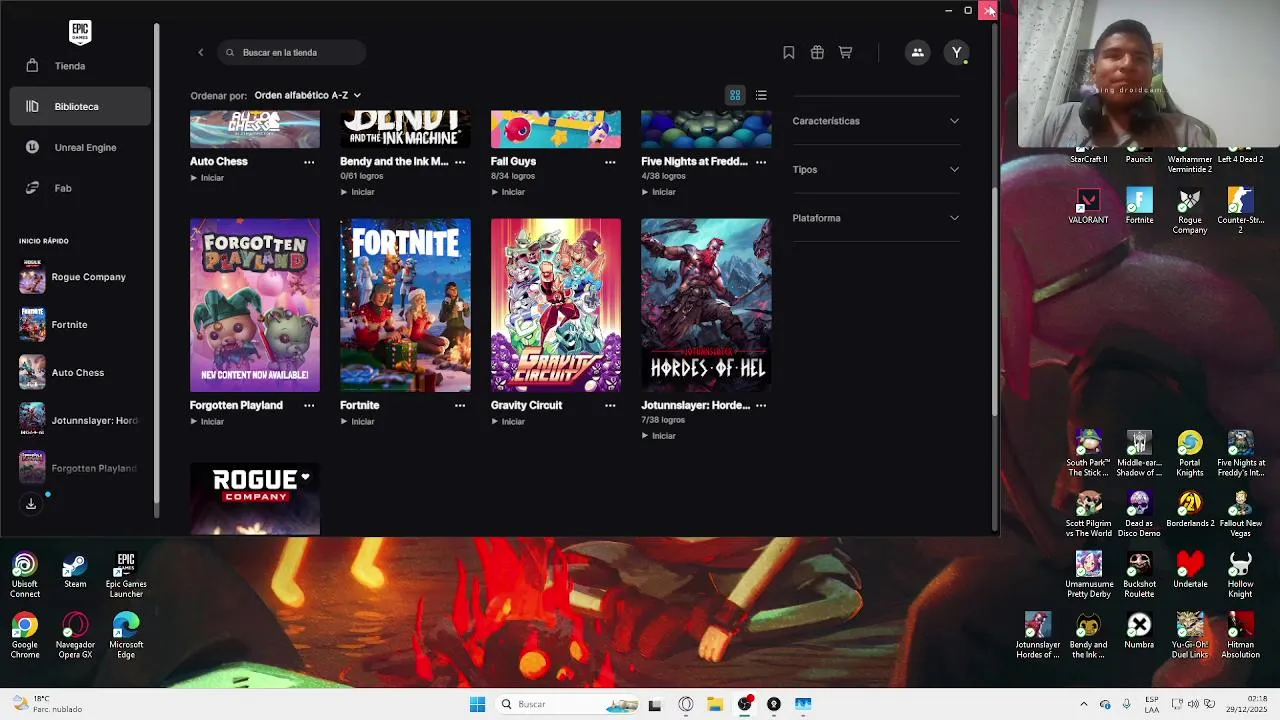
Task: Expand the Plataforma filter
Action: 876,218
